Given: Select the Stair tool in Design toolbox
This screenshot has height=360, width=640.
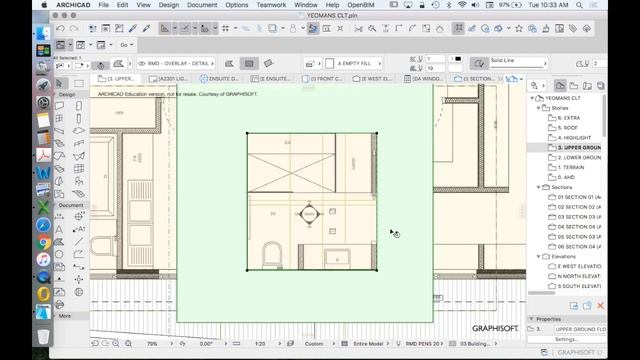Looking at the screenshot, I should coord(60,143).
